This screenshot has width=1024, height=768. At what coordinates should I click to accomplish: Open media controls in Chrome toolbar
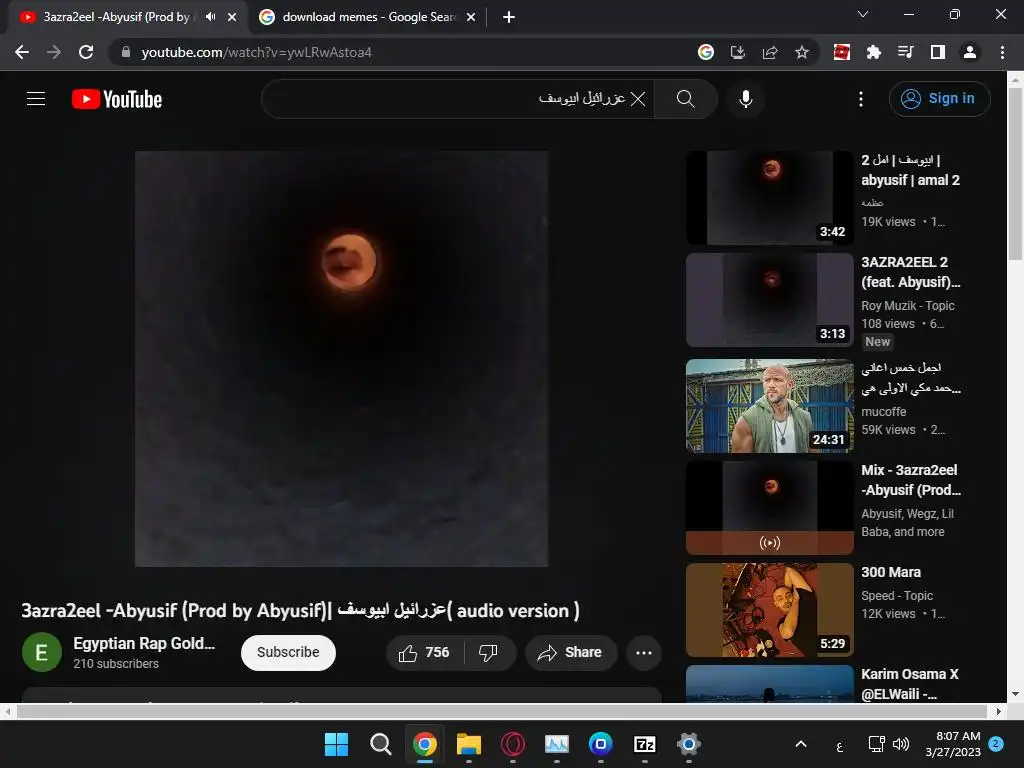pyautogui.click(x=905, y=52)
